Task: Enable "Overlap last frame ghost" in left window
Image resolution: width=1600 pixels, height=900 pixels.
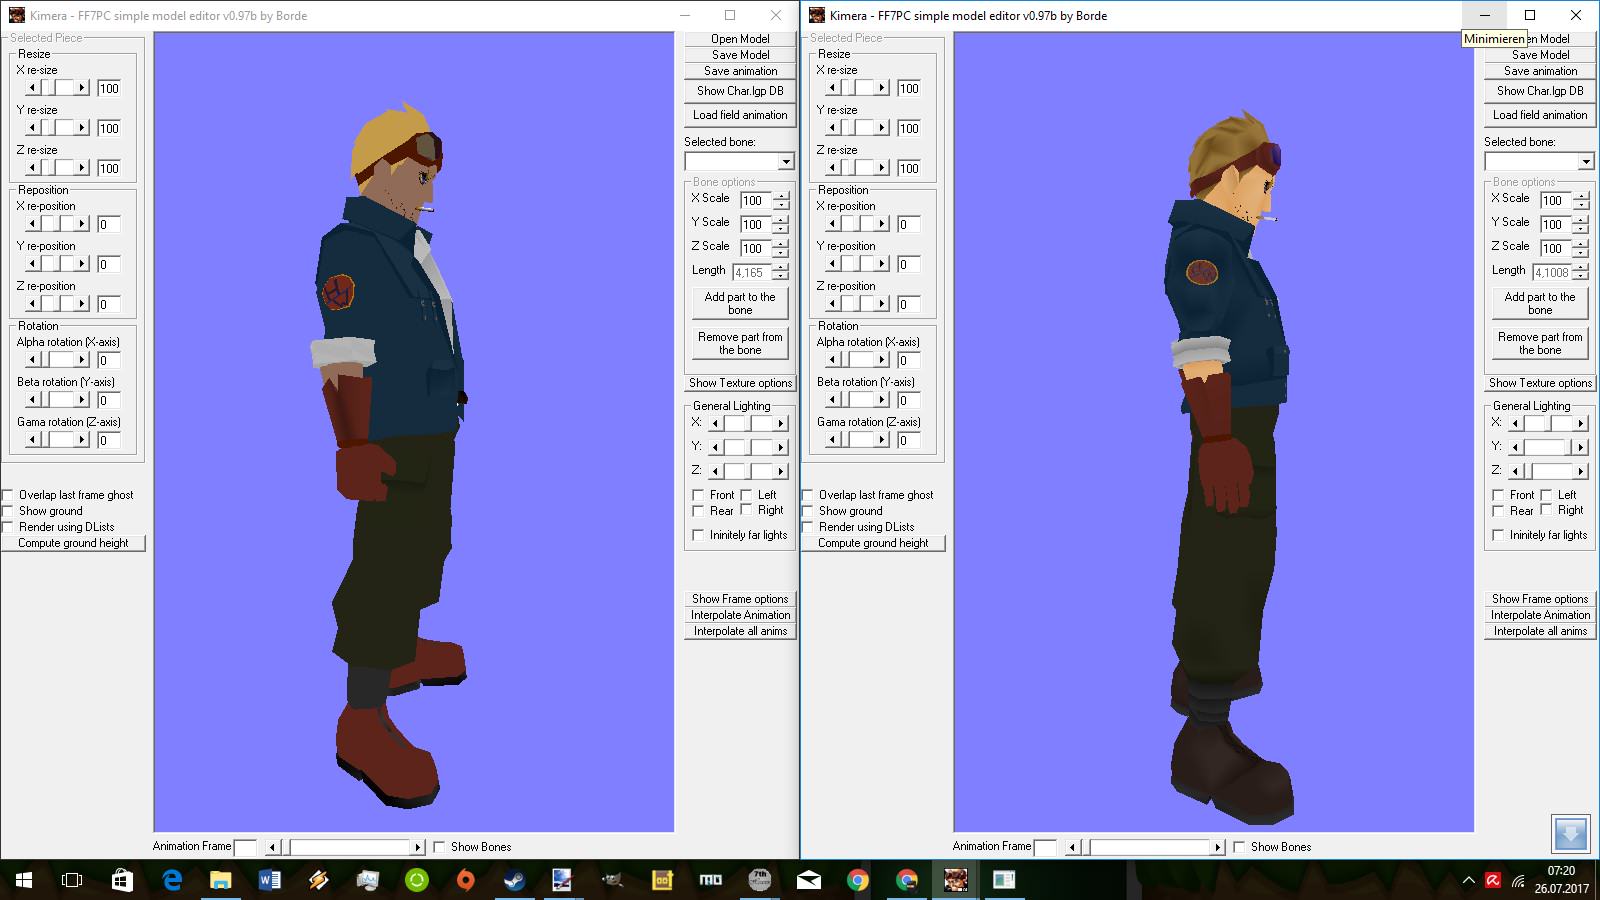Action: (x=8, y=495)
